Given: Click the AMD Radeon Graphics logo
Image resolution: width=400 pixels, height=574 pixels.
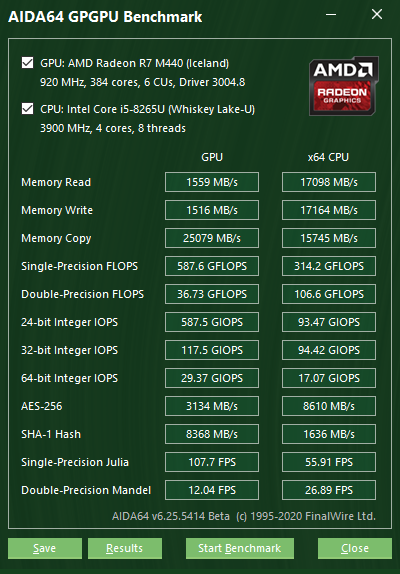Looking at the screenshot, I should (x=344, y=86).
